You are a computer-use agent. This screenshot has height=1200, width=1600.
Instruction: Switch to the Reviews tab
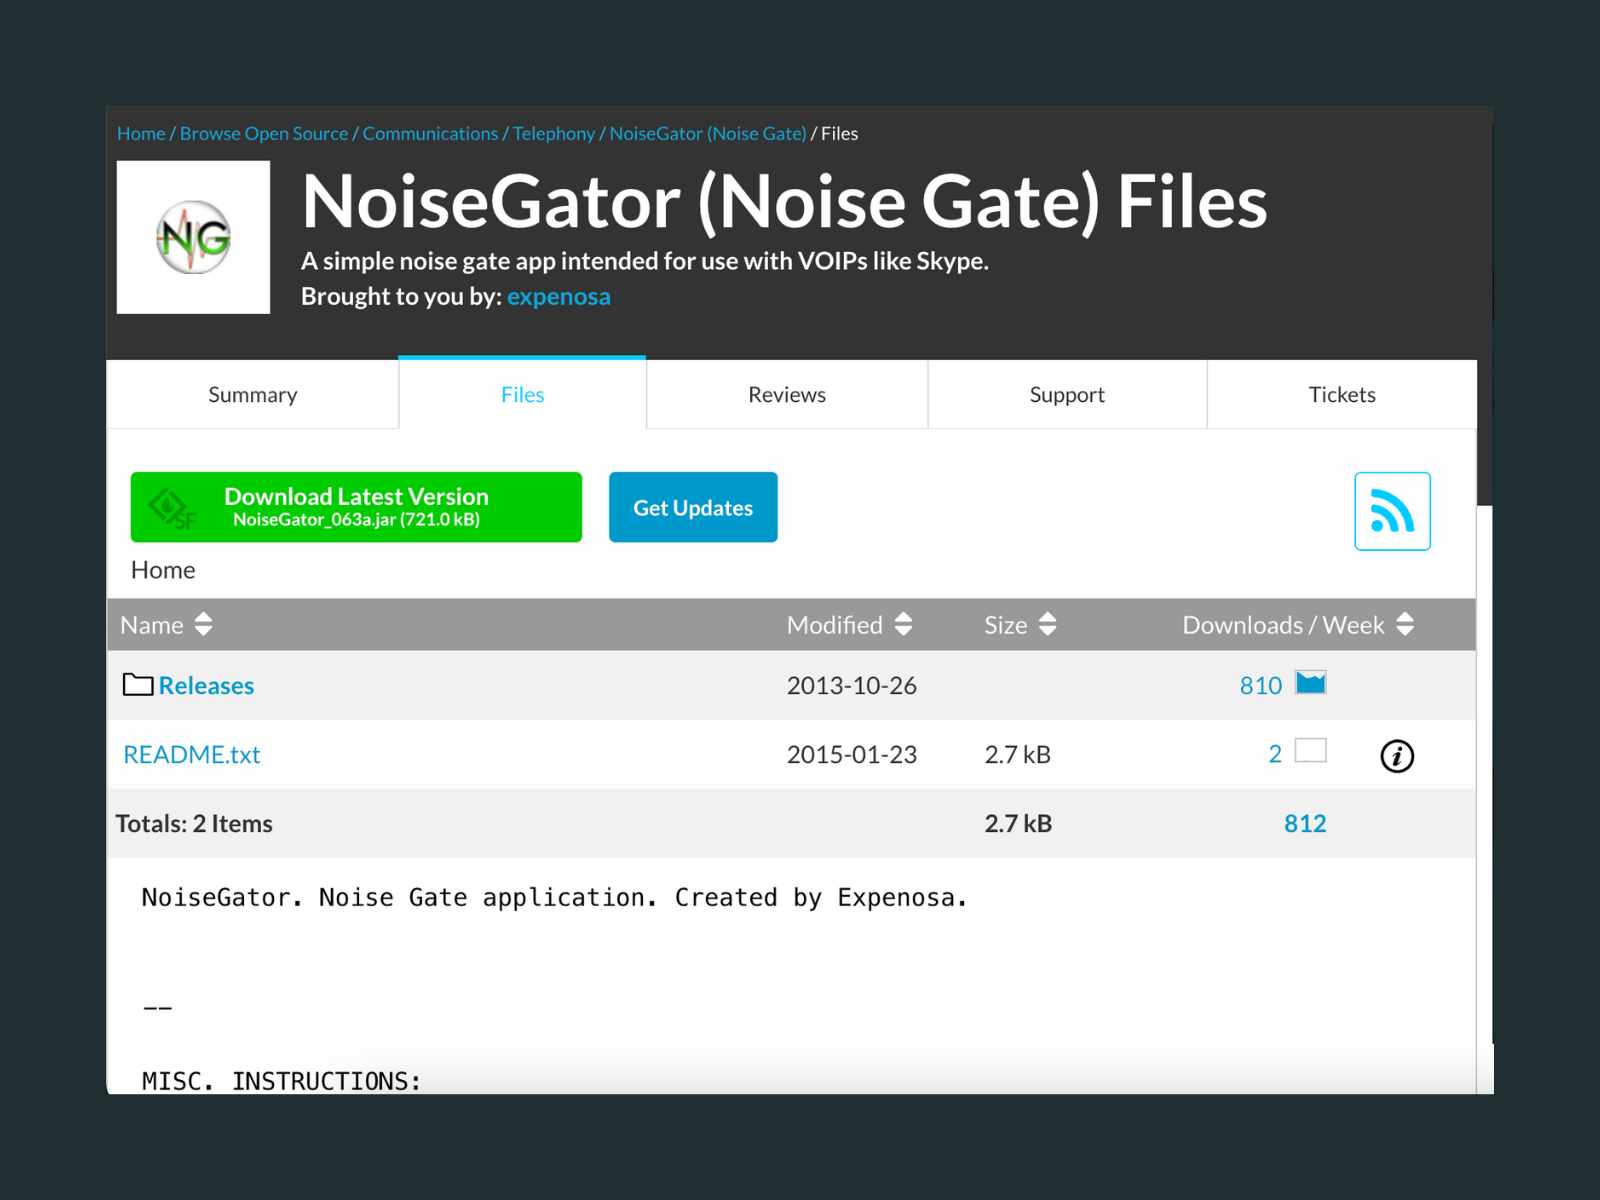[786, 394]
